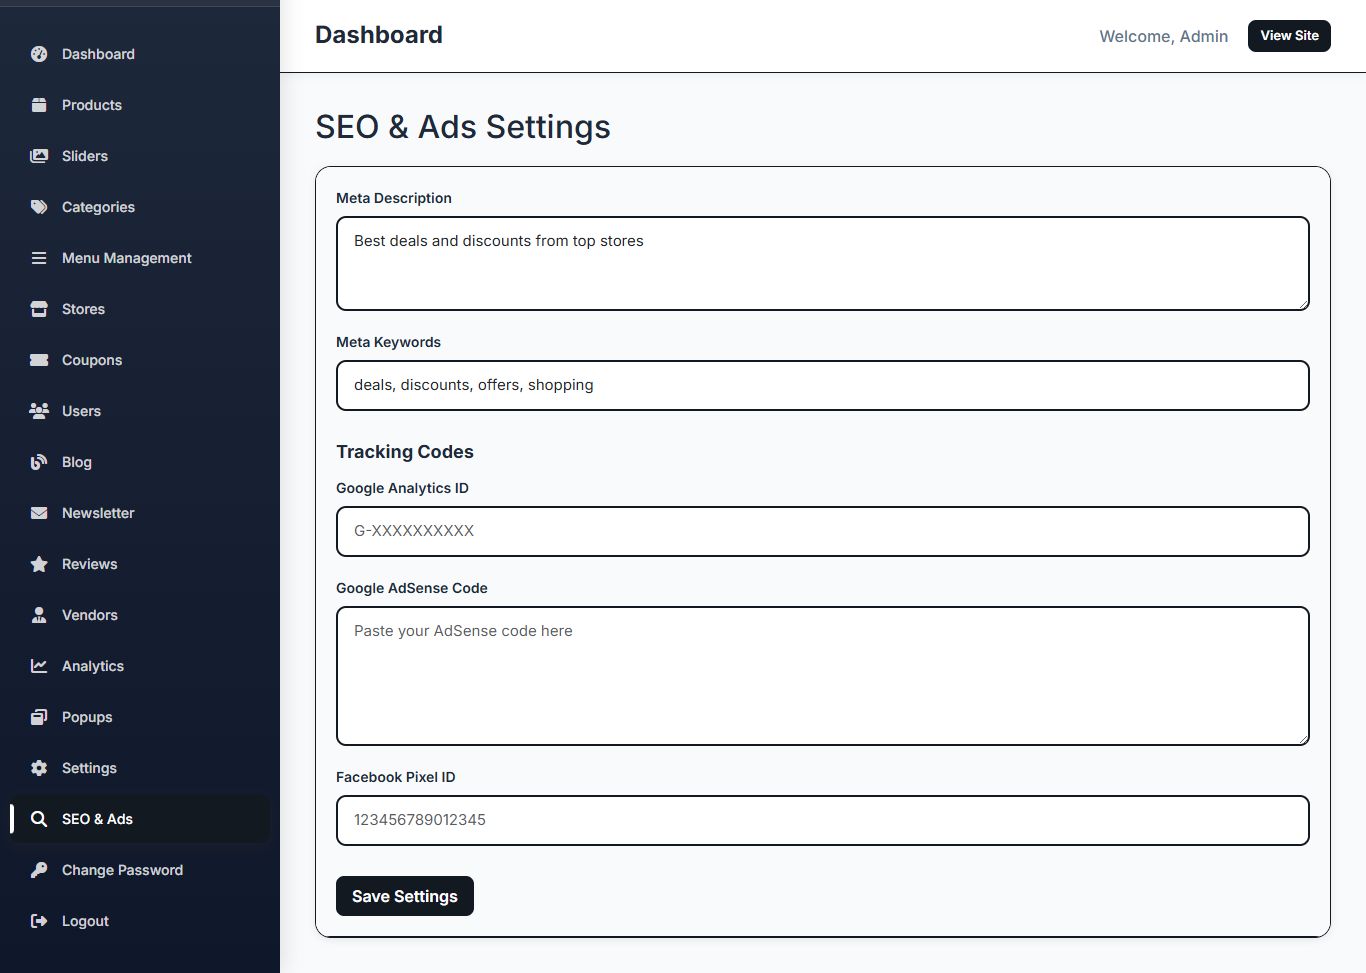The image size is (1366, 973).
Task: Click the Logout arrow icon
Action: tap(39, 921)
